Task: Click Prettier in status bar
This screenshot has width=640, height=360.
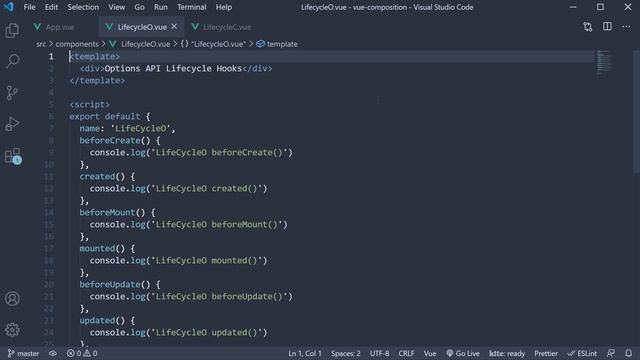Action: click(546, 353)
